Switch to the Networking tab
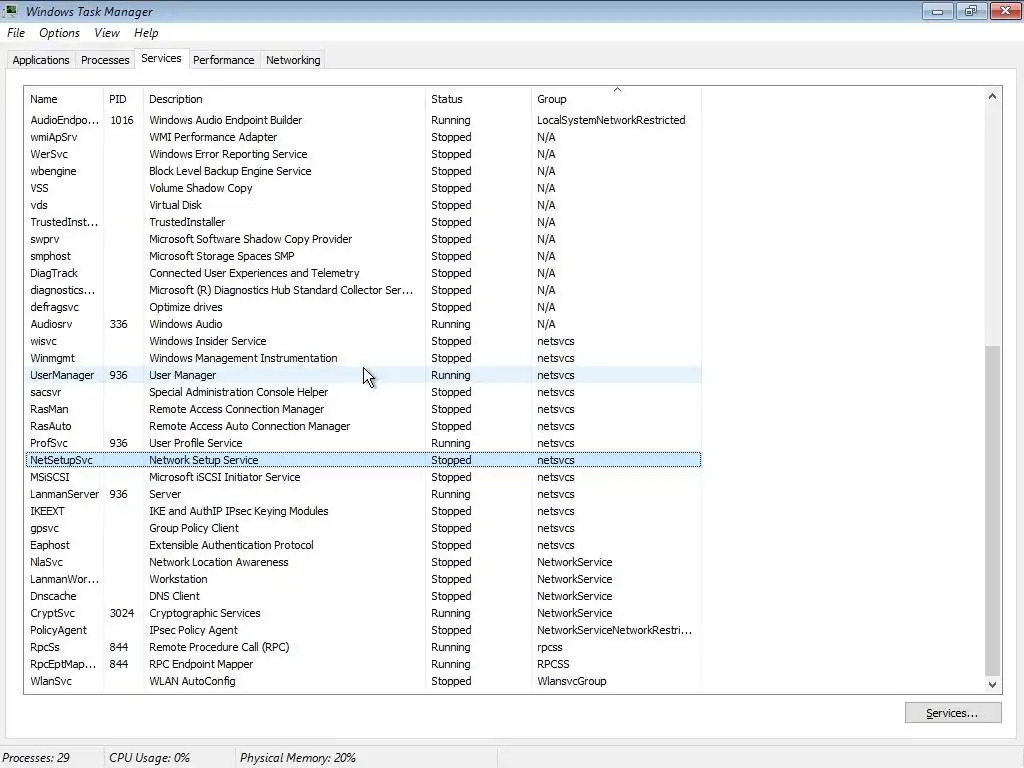The width and height of the screenshot is (1024, 768). click(293, 59)
